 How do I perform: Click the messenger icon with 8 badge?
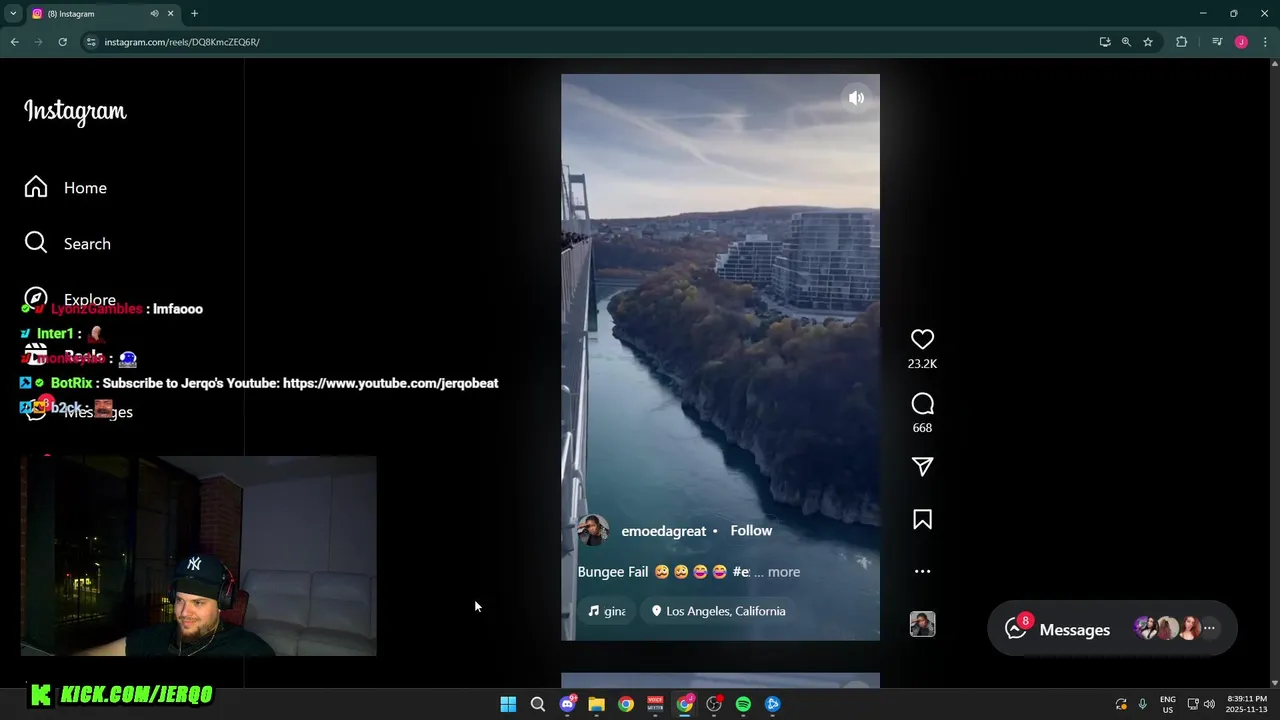[1016, 628]
